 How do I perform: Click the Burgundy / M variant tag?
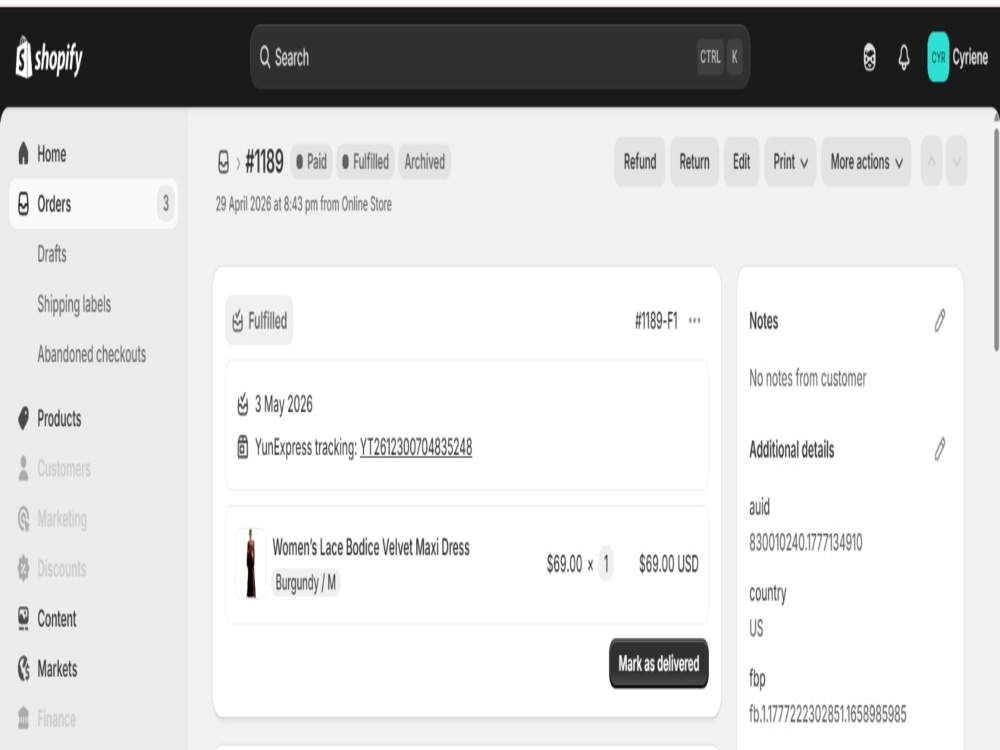[305, 582]
